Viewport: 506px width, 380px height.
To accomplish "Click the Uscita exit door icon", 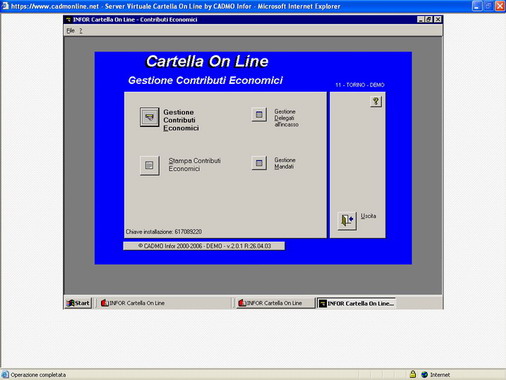I will [347, 221].
